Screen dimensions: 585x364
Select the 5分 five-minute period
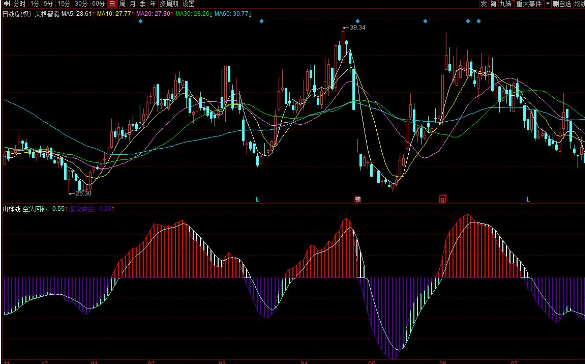tap(48, 4)
